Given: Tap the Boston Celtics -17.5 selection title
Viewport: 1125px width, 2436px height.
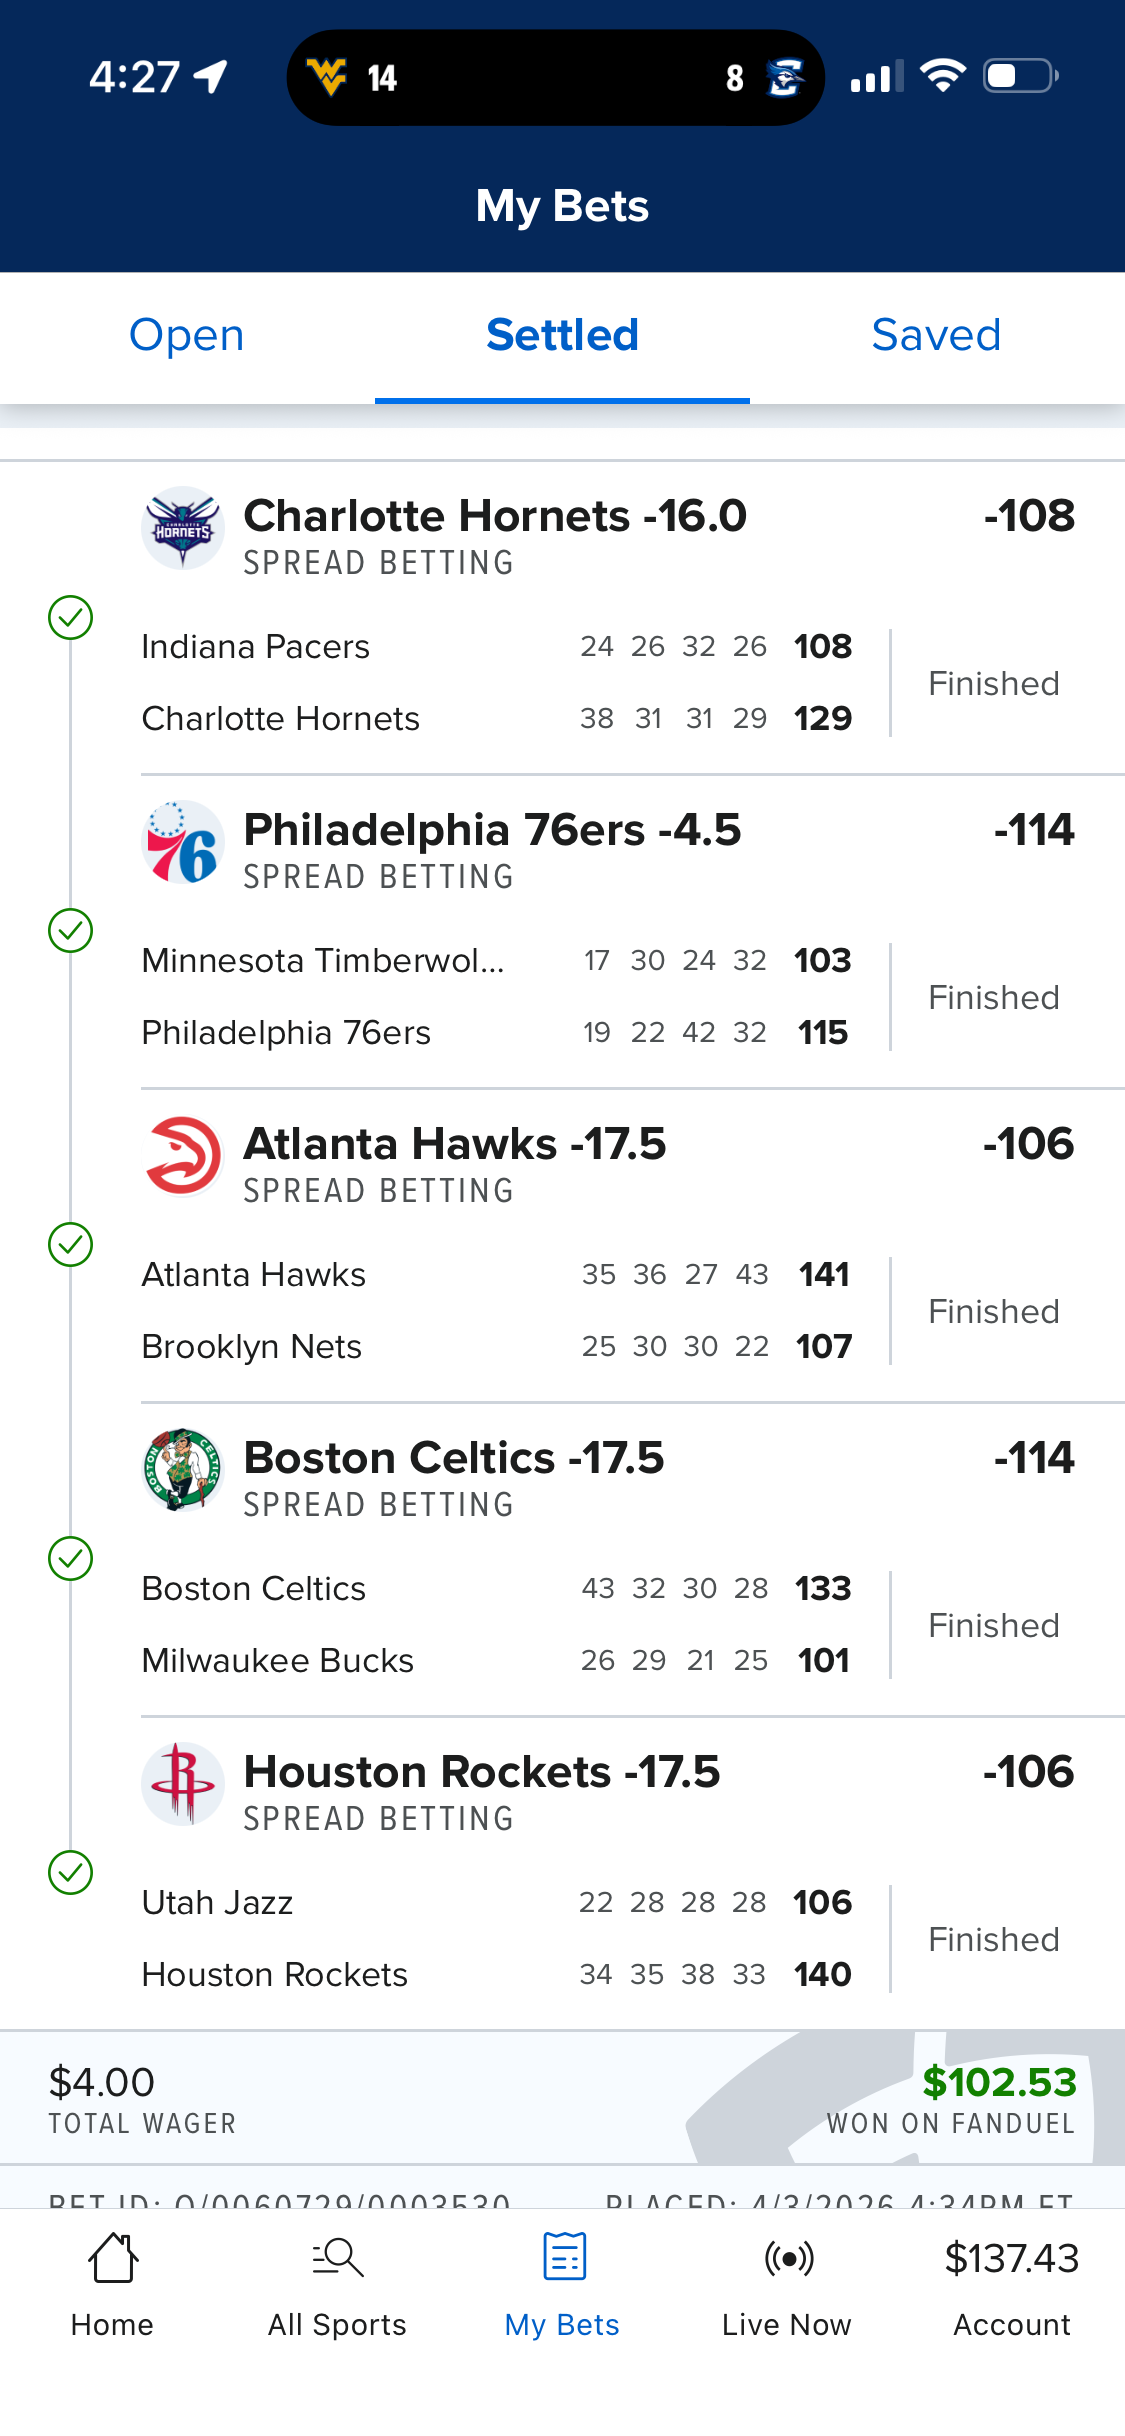Looking at the screenshot, I should tap(454, 1458).
